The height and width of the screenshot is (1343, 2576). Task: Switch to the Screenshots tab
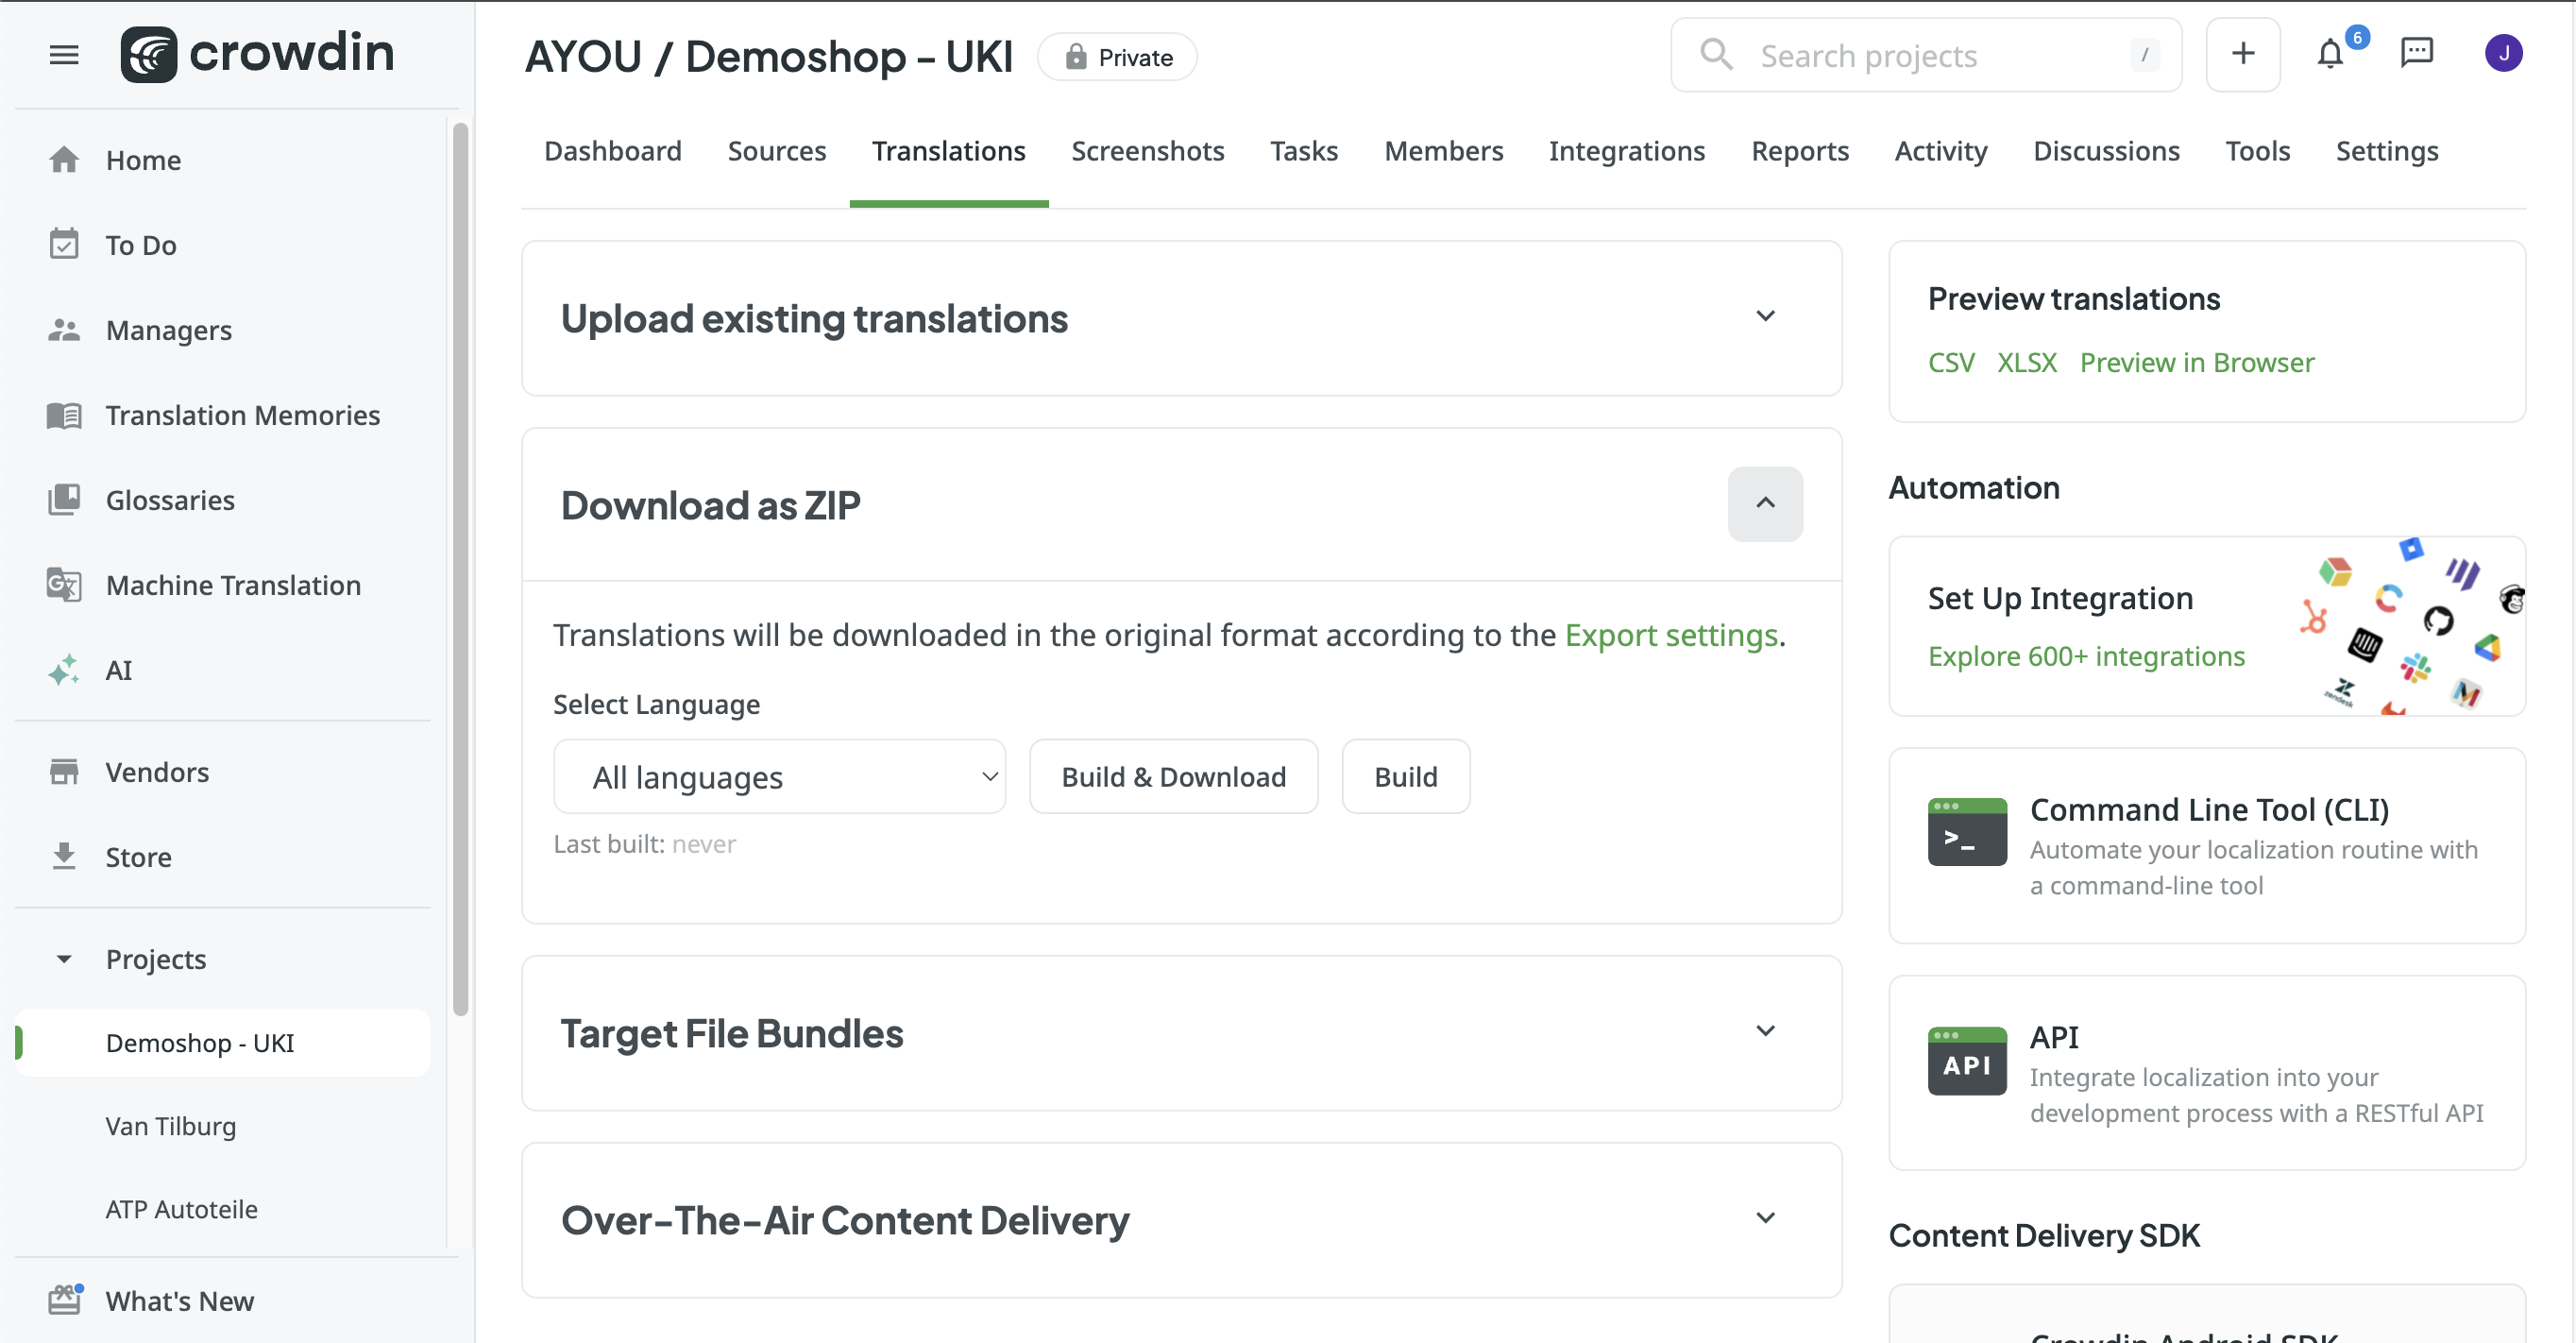click(x=1147, y=151)
